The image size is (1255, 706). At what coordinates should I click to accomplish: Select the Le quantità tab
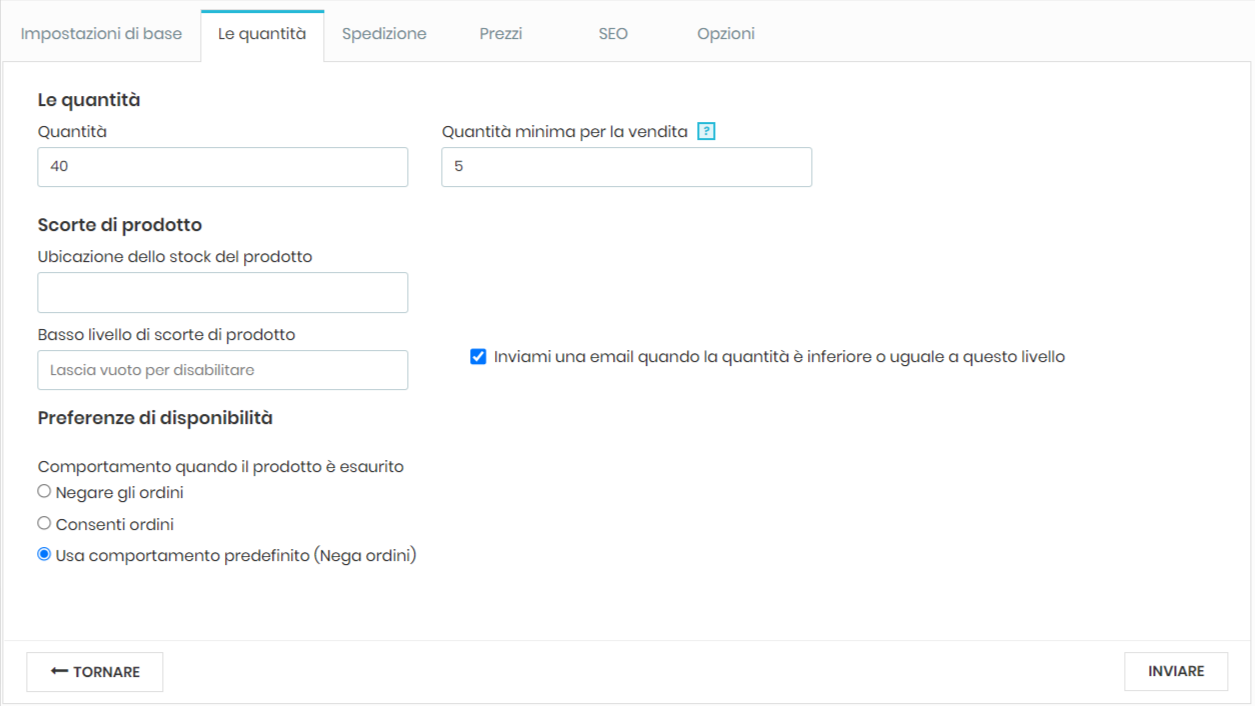[x=262, y=34]
